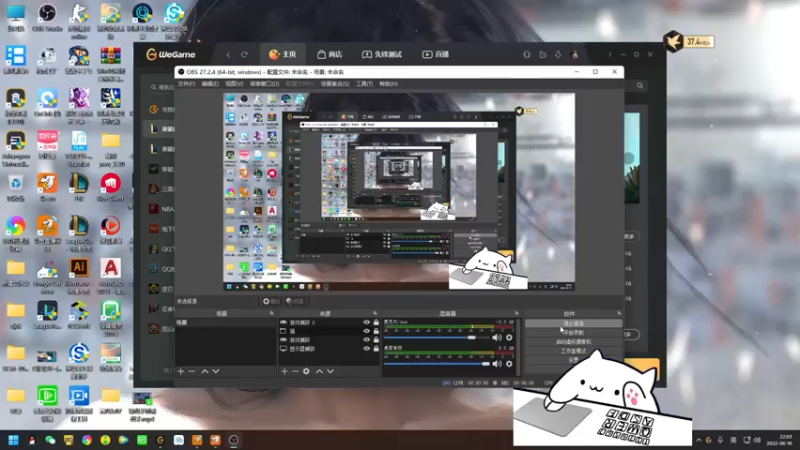Click the WeGame logo
Viewport: 800px width, 450px height.
[x=171, y=55]
